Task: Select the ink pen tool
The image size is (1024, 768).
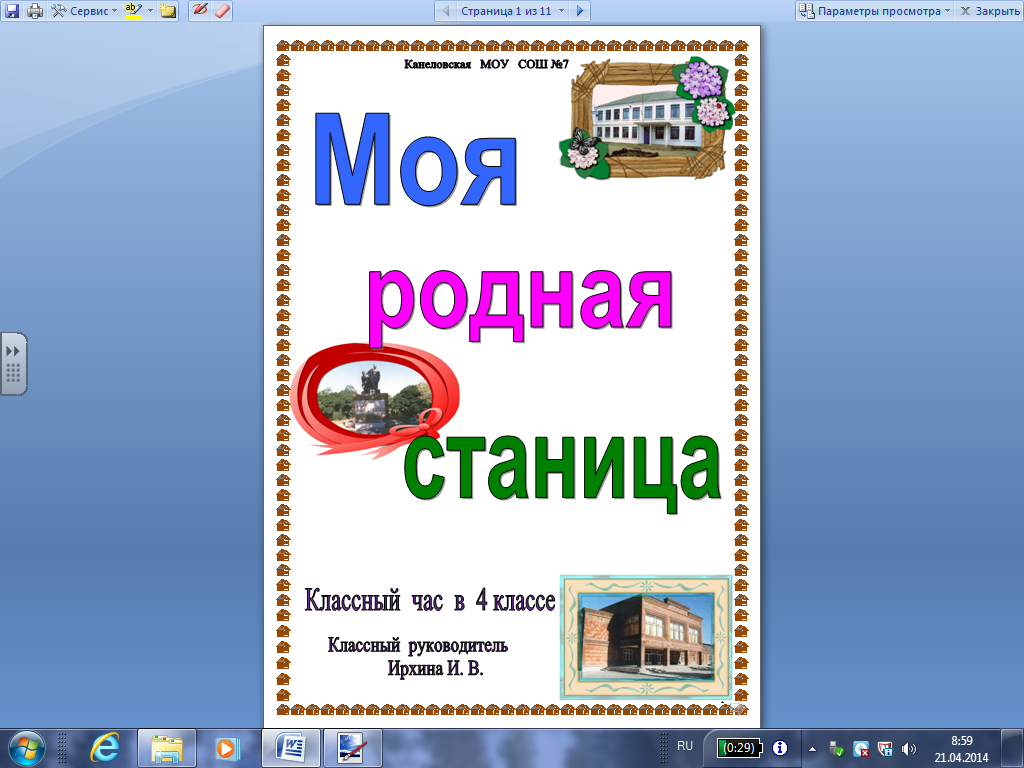Action: pyautogui.click(x=200, y=10)
